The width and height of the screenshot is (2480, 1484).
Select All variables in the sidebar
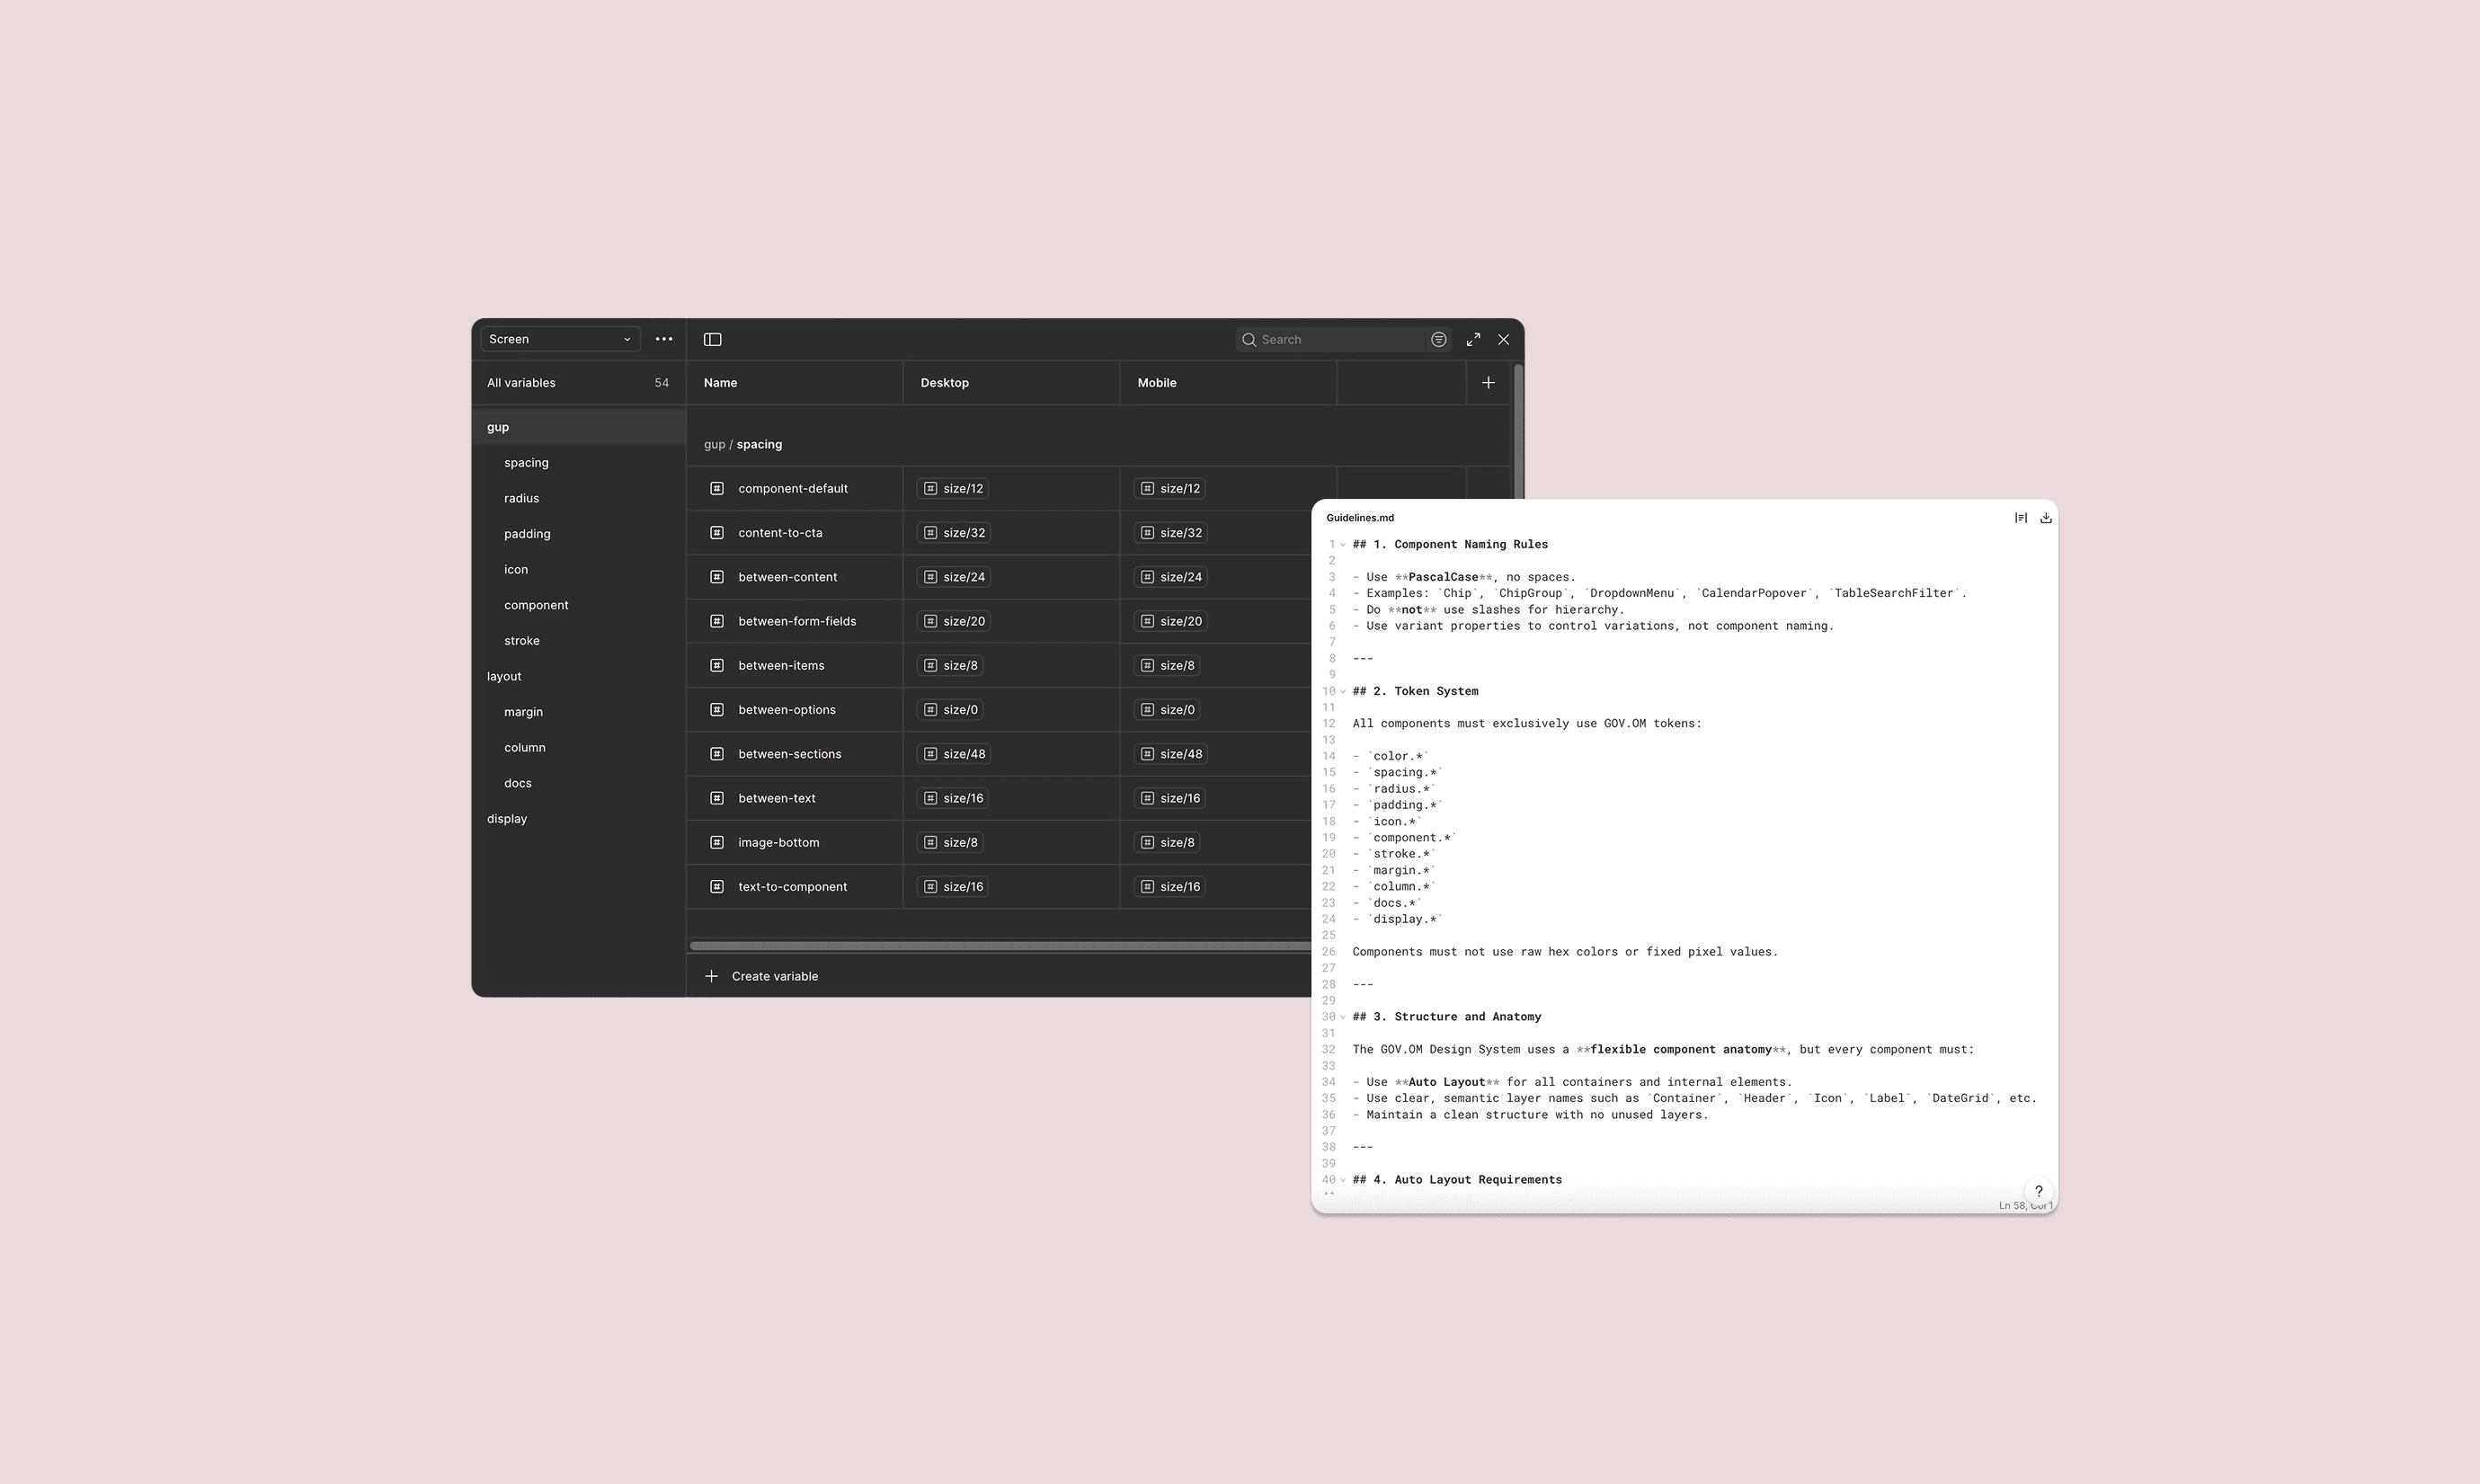521,382
